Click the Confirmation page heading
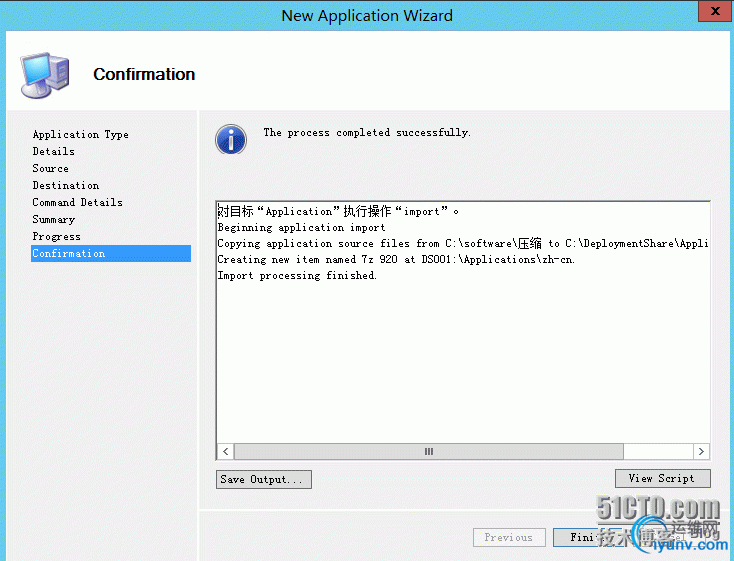Screen dimensions: 734x561 [x=144, y=74]
